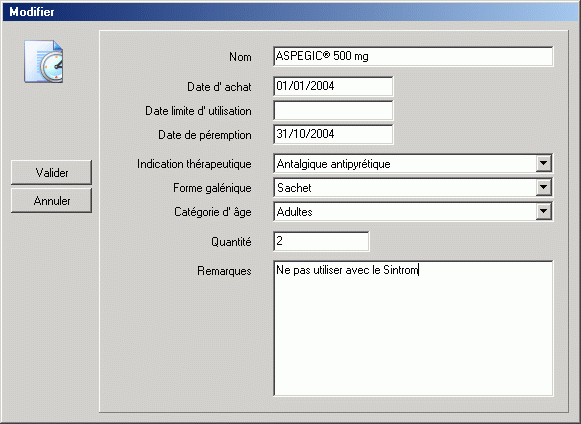The width and height of the screenshot is (581, 424).
Task: Open Indication thérapeutique dropdown arrow
Action: (x=543, y=163)
